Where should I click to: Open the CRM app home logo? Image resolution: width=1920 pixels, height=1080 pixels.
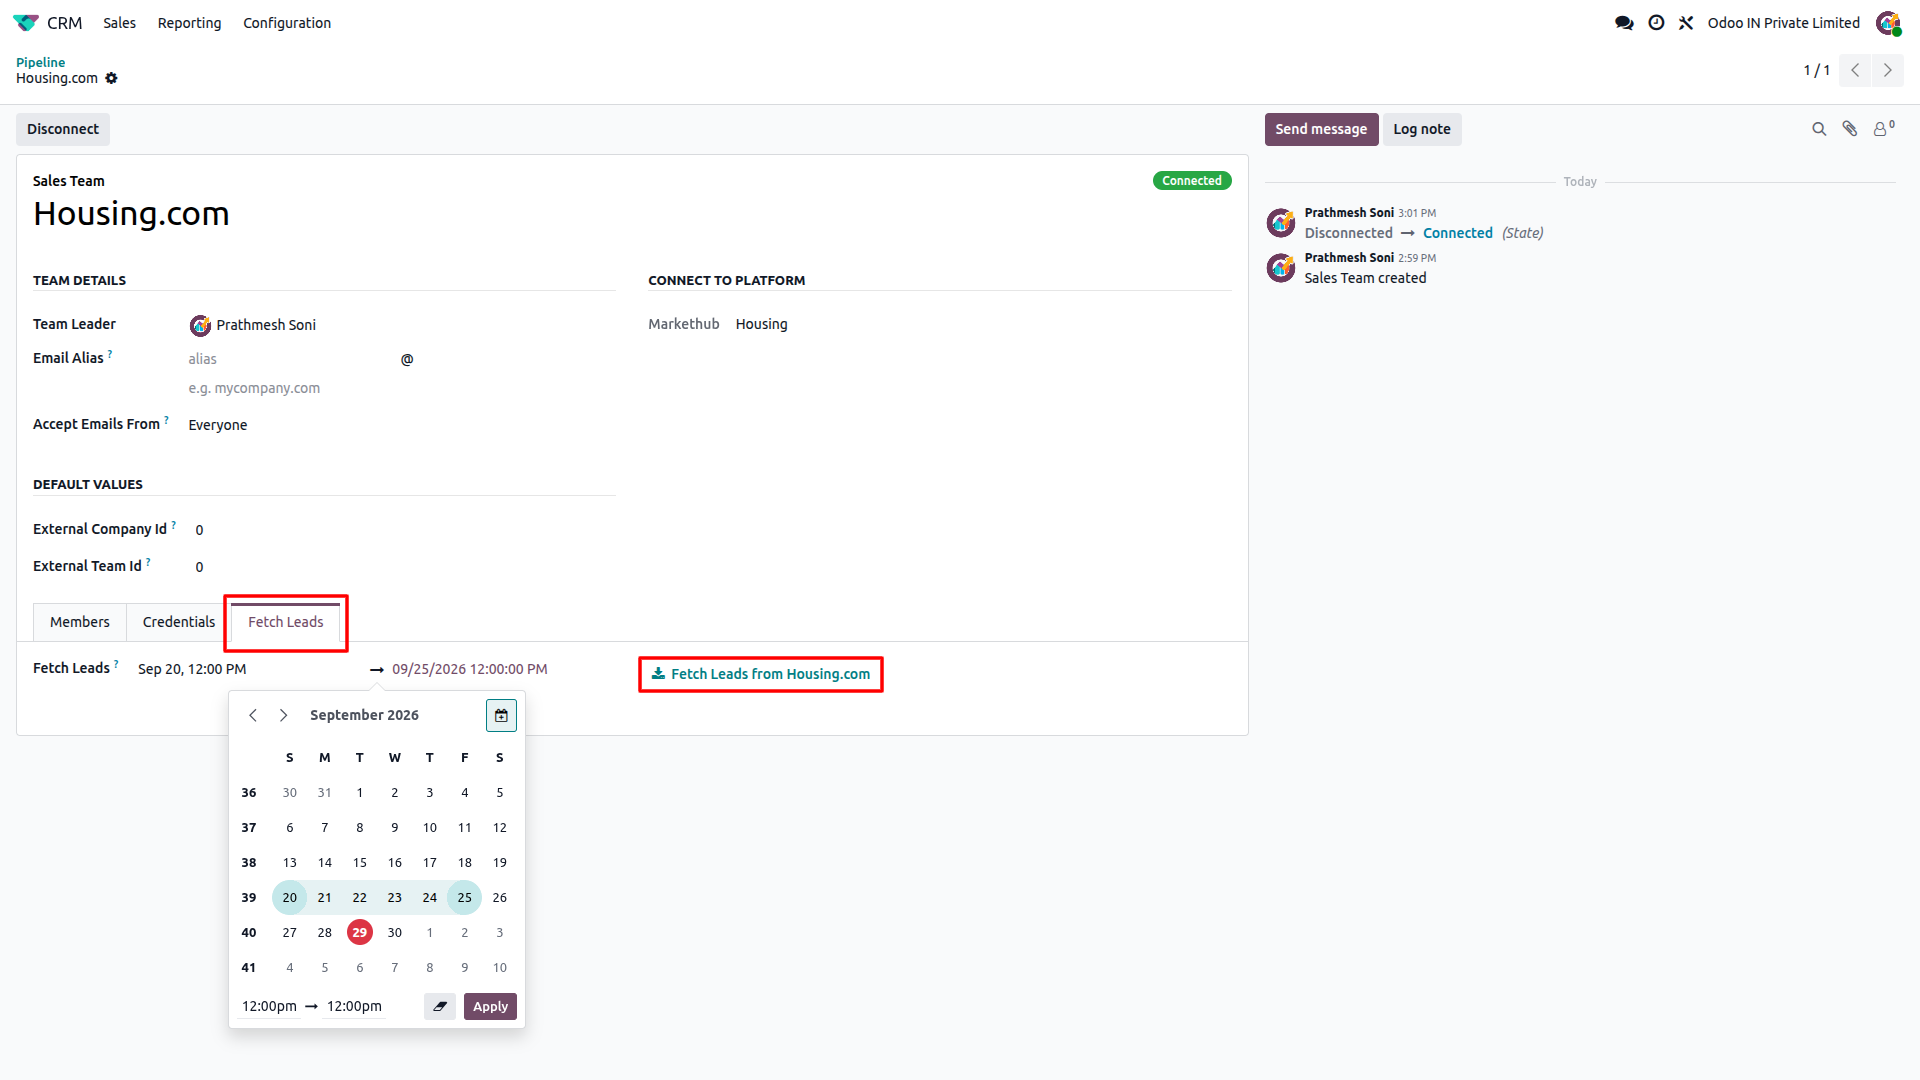(26, 22)
